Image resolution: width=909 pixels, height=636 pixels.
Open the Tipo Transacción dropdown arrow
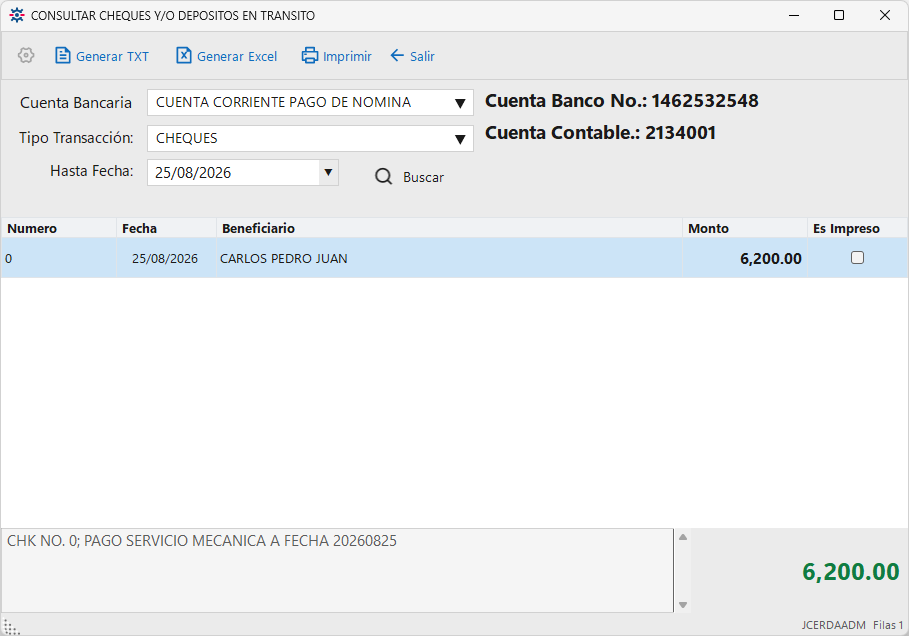coord(460,139)
